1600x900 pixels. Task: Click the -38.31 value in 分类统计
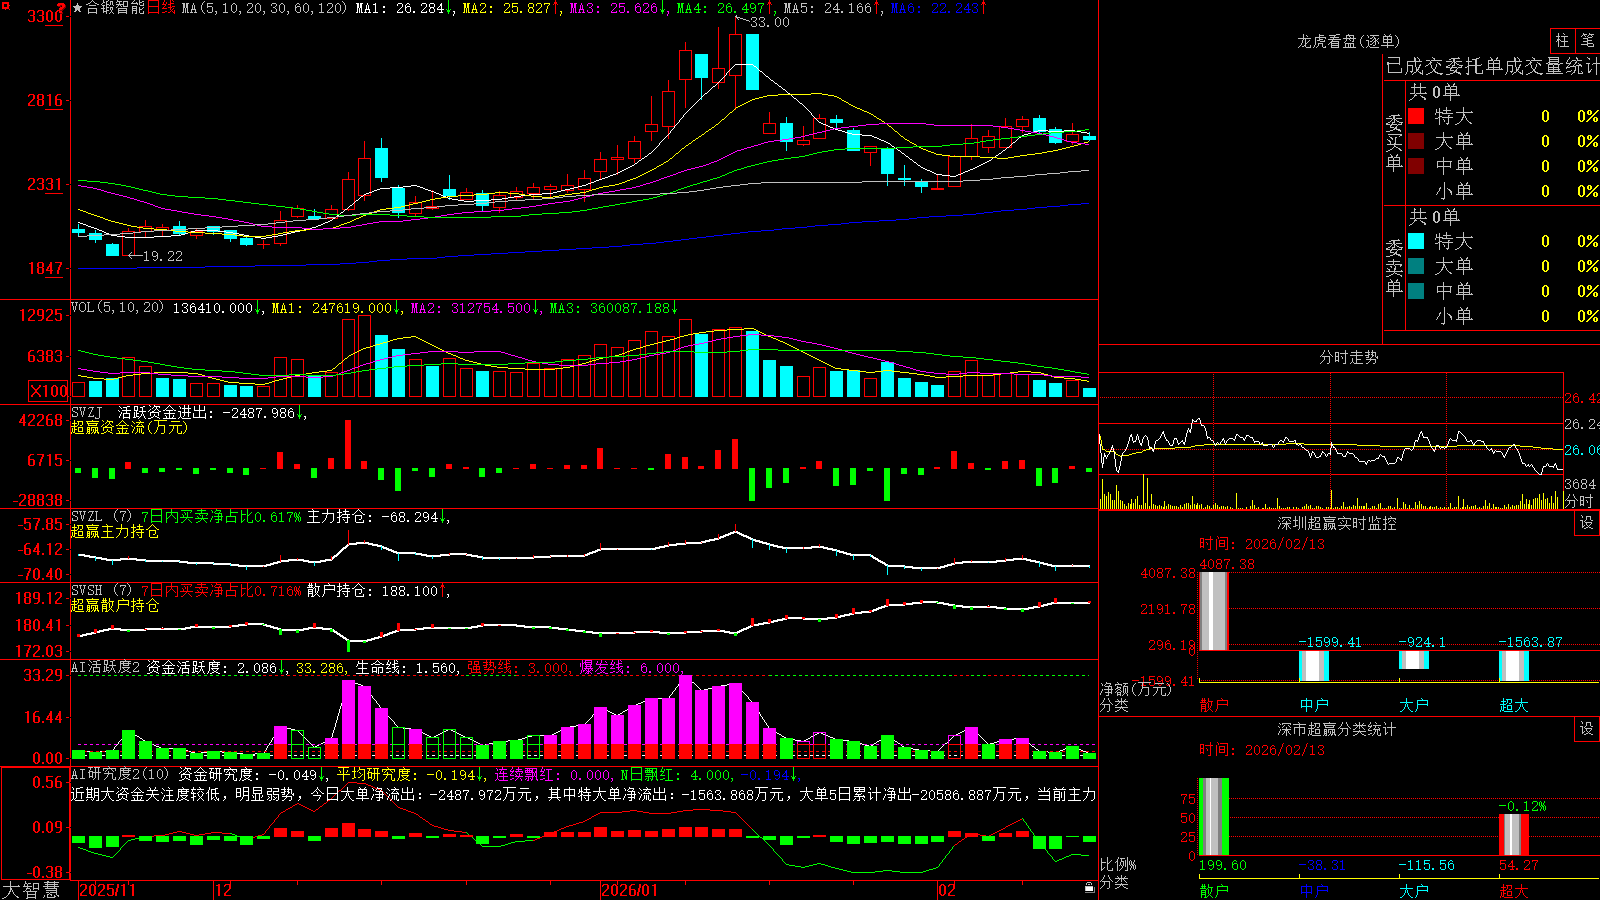1322,865
